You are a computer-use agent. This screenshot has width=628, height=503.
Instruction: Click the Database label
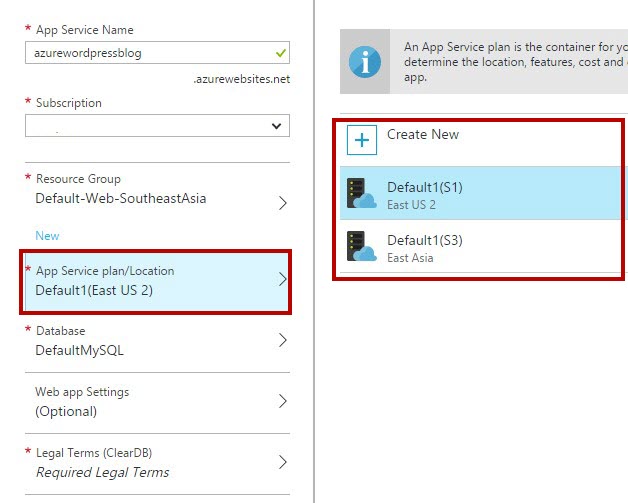pos(60,331)
